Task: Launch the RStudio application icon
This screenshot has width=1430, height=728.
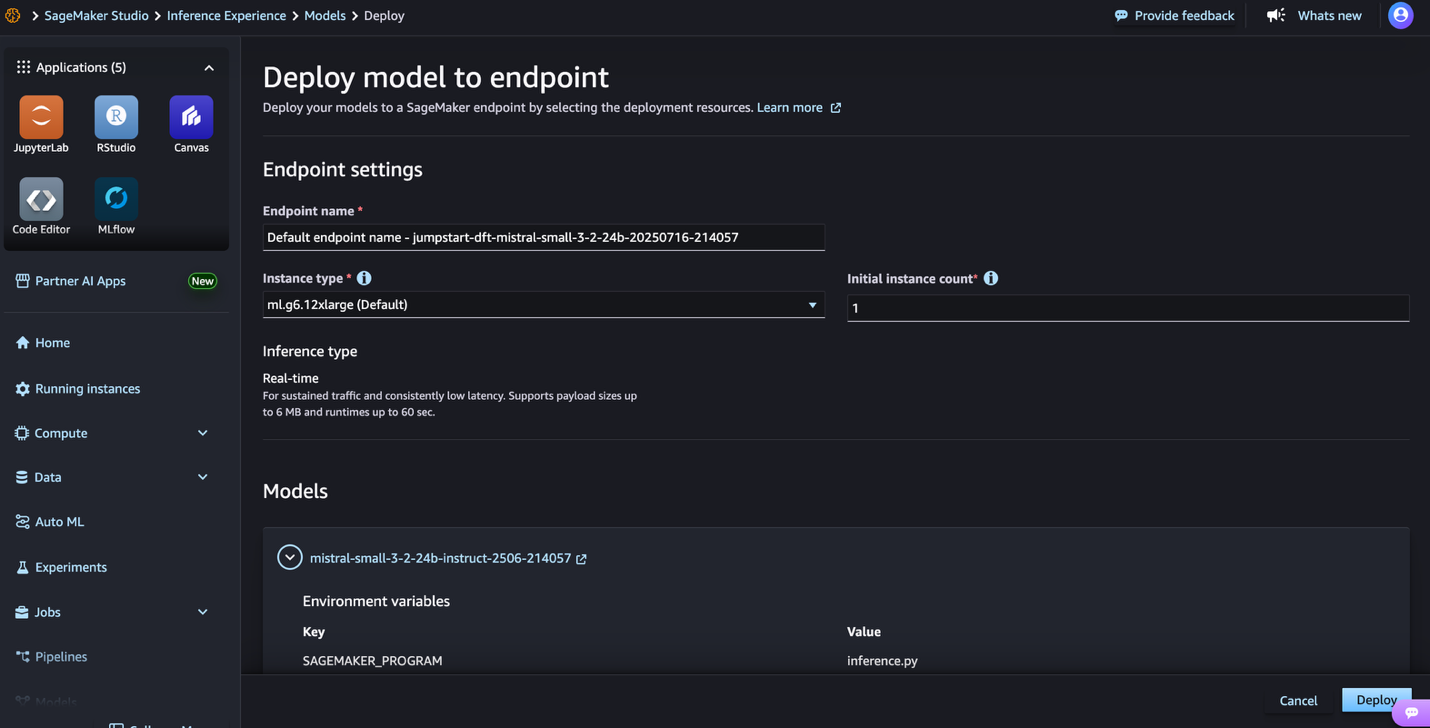Action: click(x=116, y=118)
